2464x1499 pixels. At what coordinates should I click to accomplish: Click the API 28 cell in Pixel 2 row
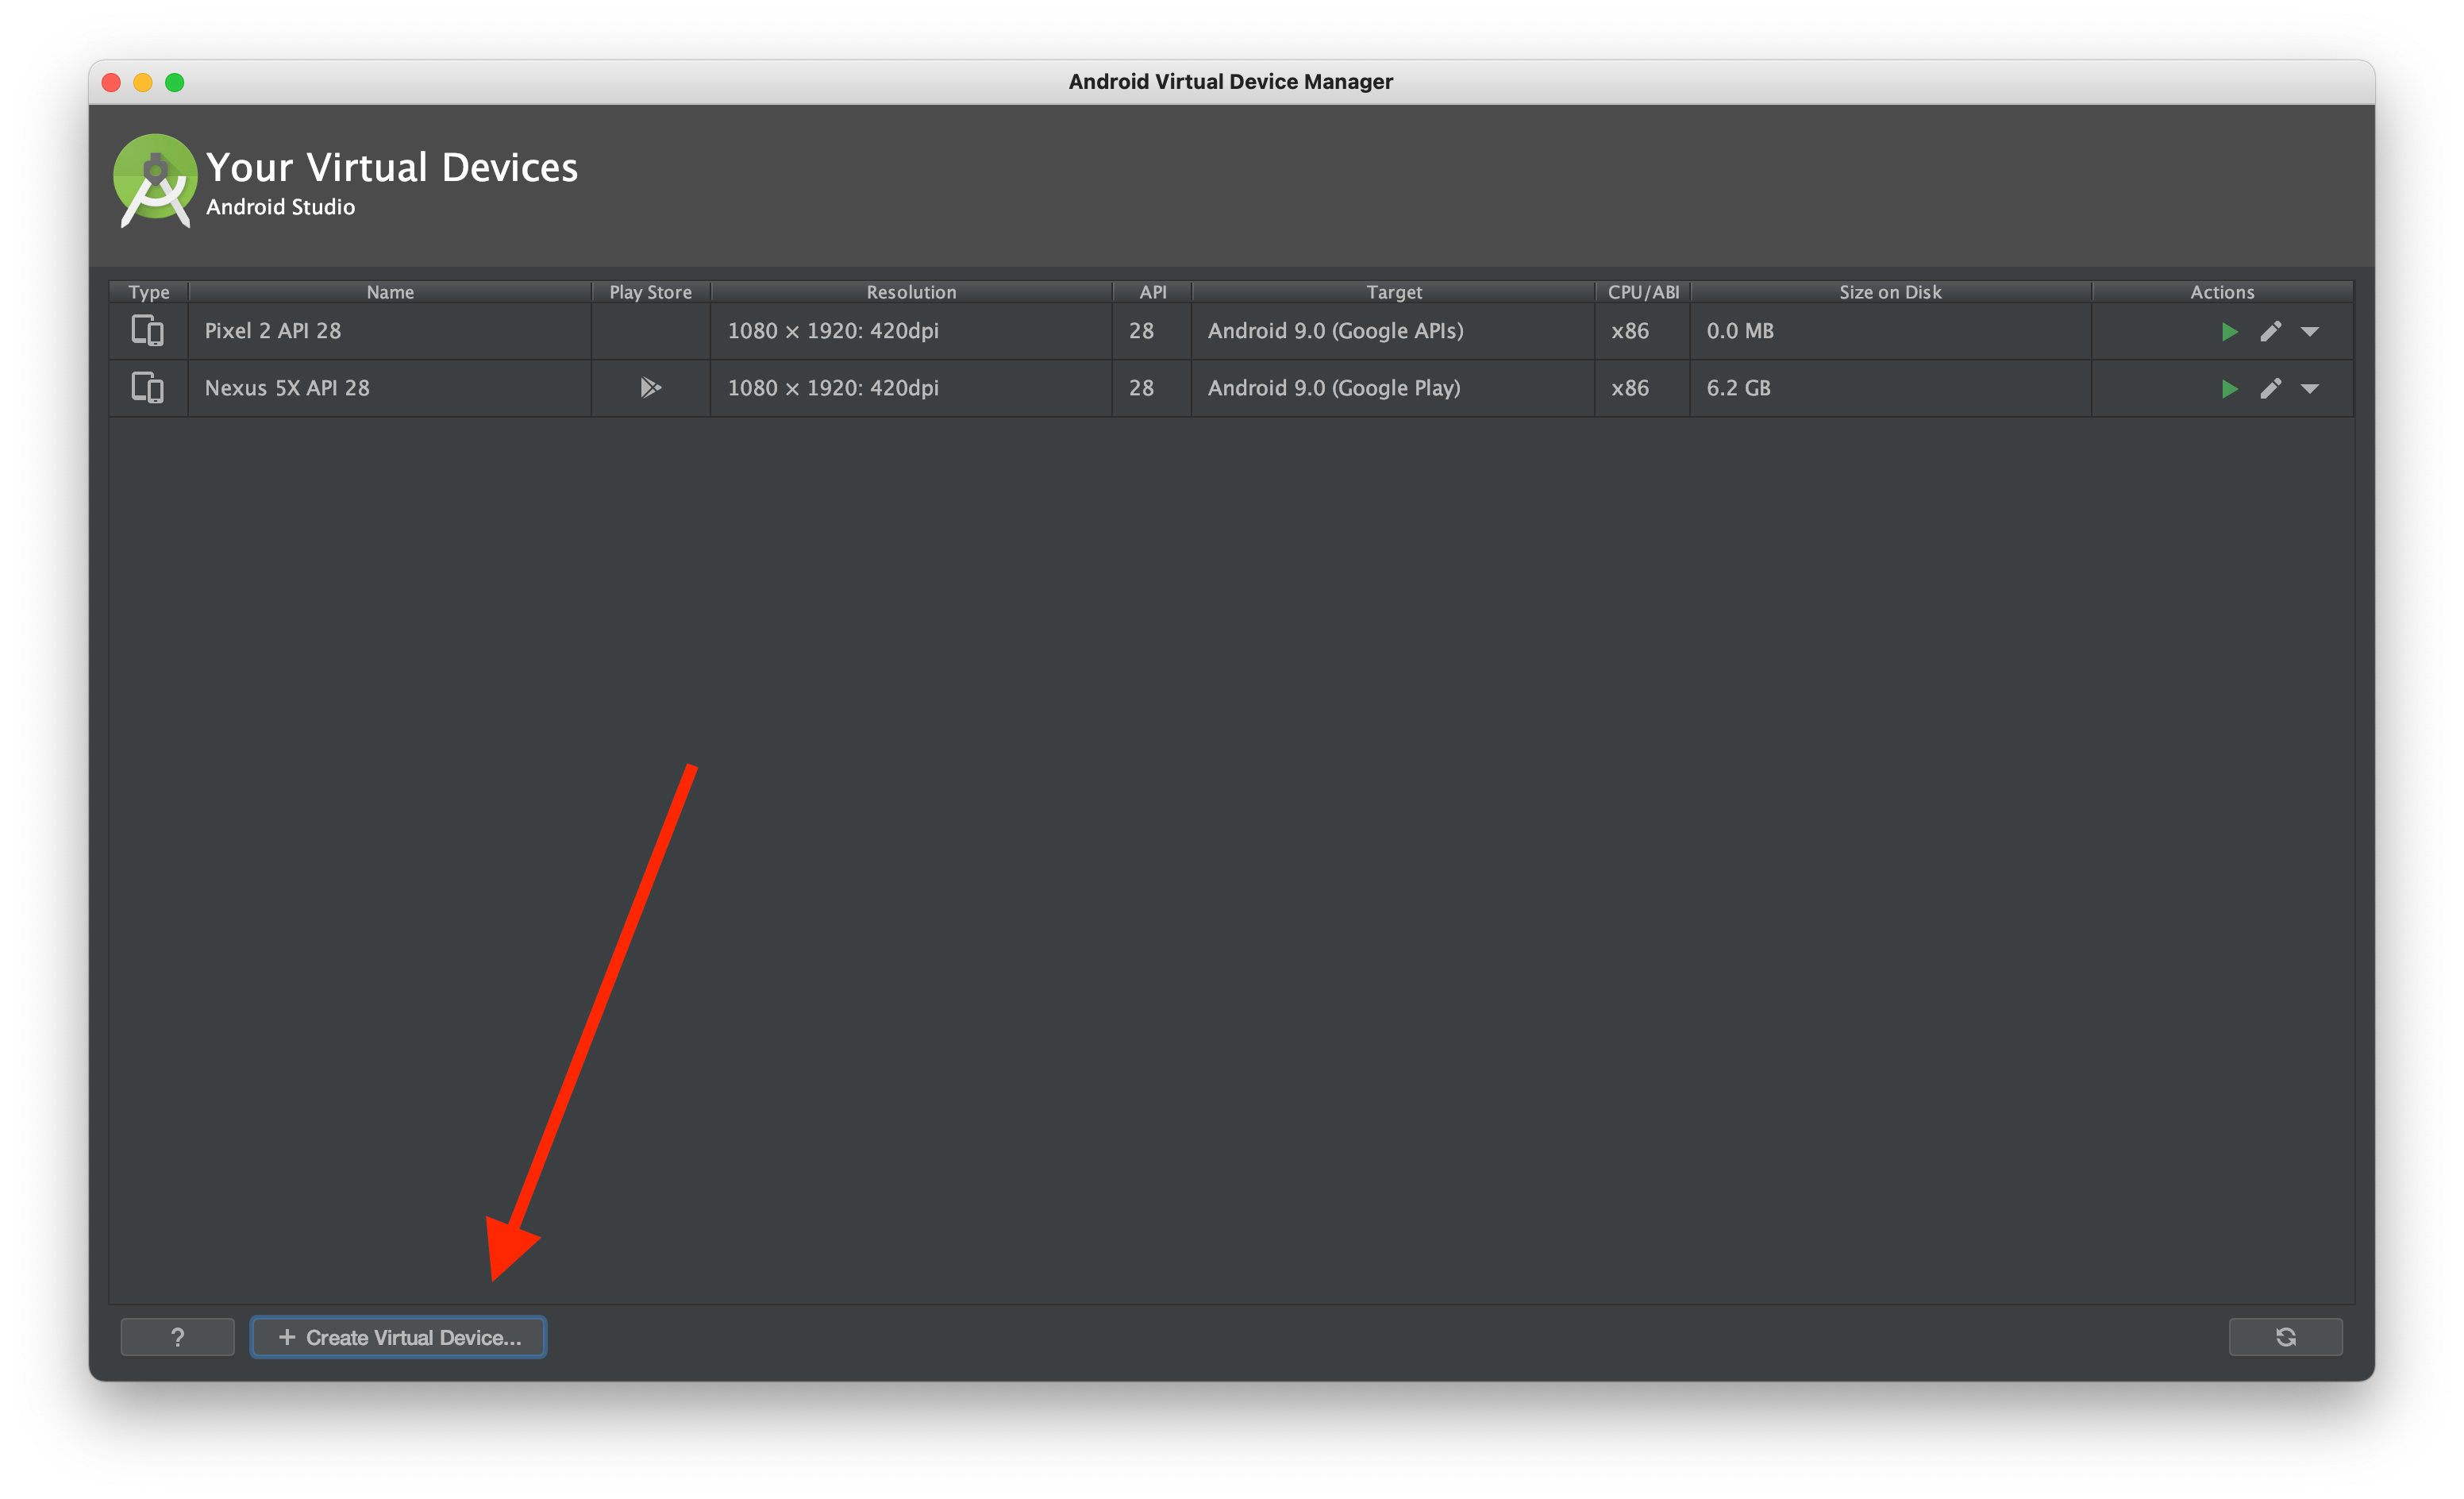(x=1152, y=331)
